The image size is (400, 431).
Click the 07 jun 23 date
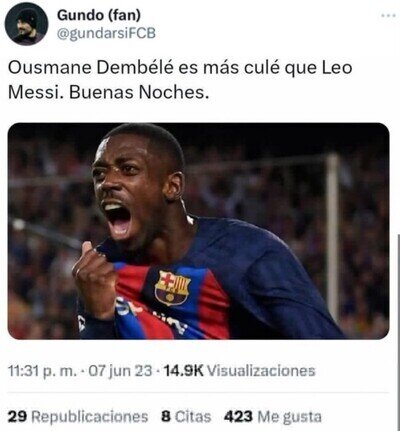[120, 371]
